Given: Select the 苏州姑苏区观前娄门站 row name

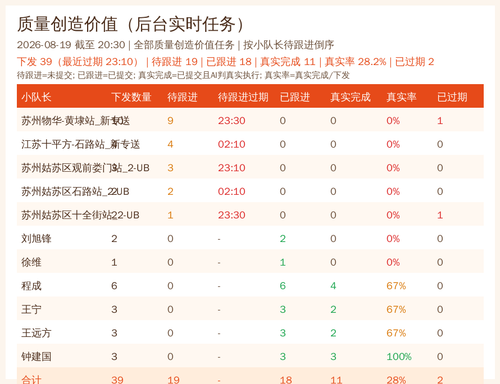Looking at the screenshot, I should 85,168.
